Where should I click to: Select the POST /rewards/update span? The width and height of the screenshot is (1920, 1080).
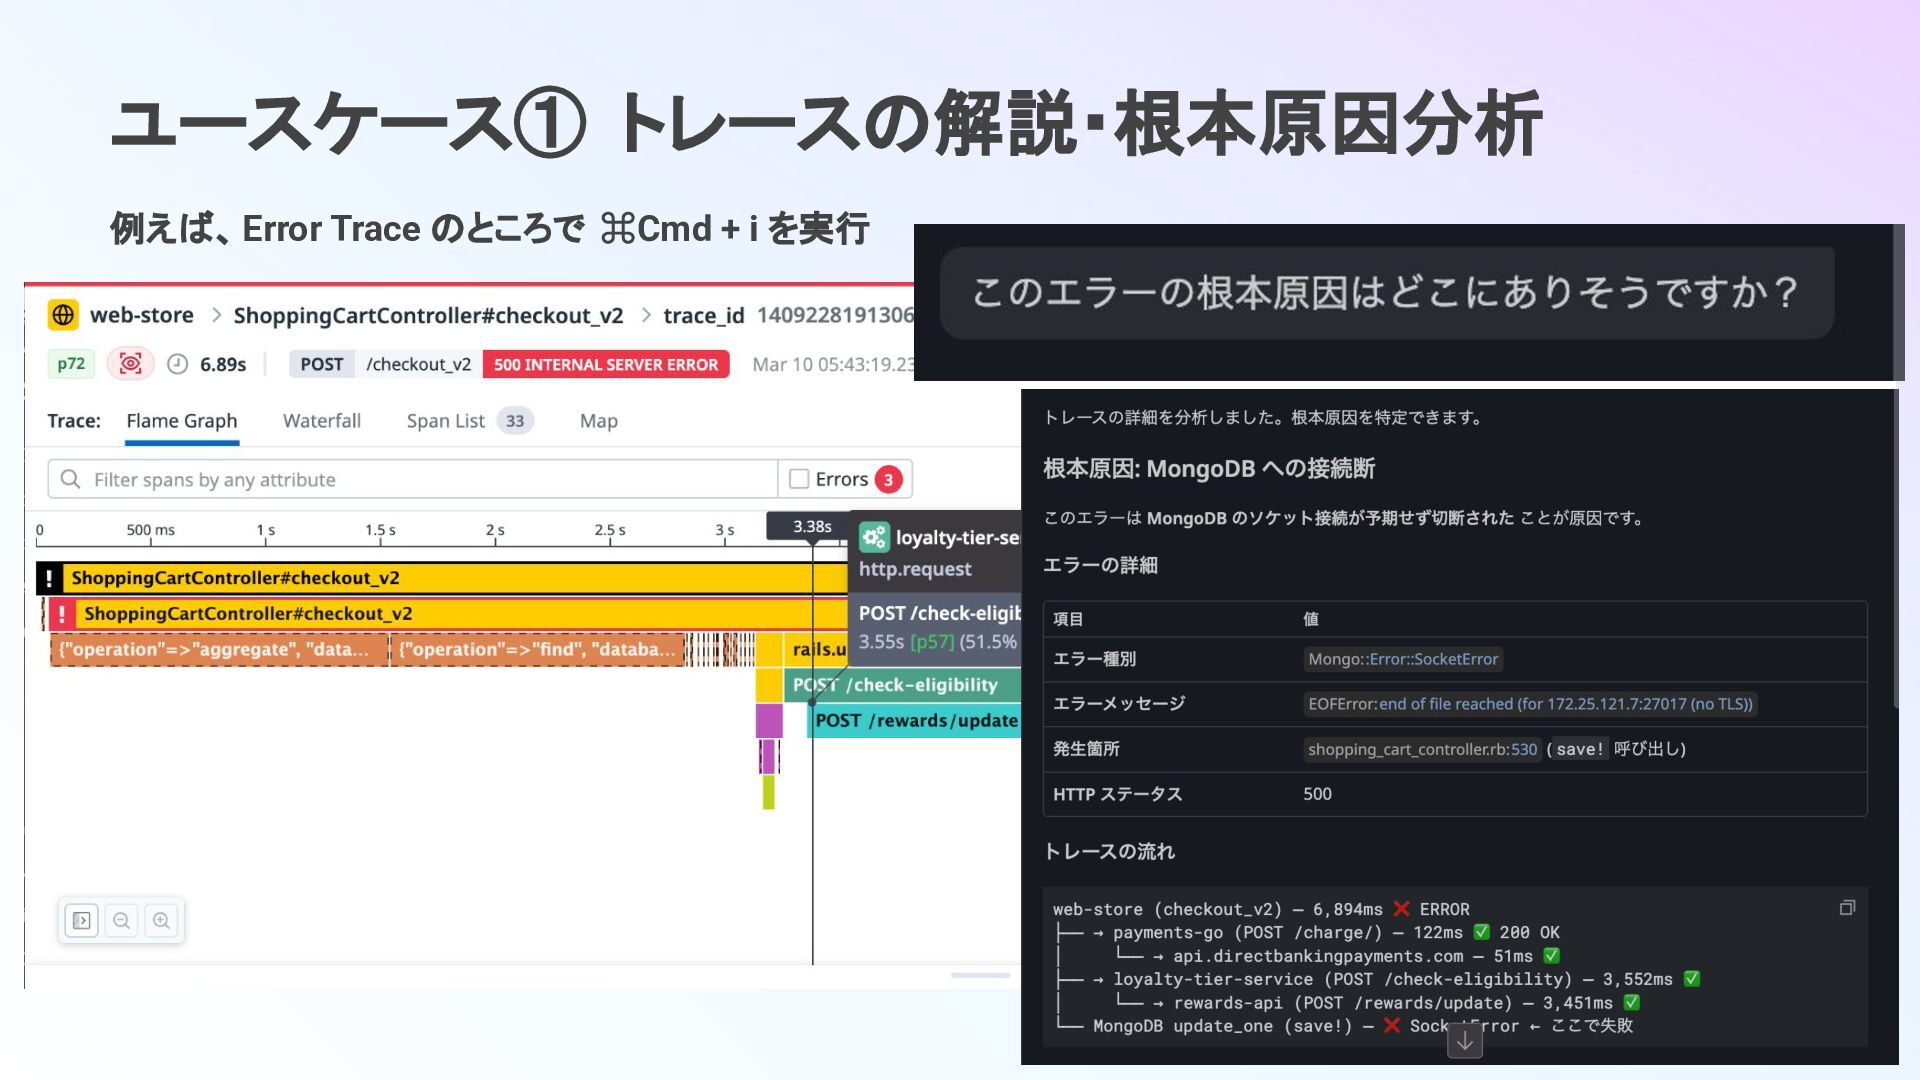(x=914, y=721)
